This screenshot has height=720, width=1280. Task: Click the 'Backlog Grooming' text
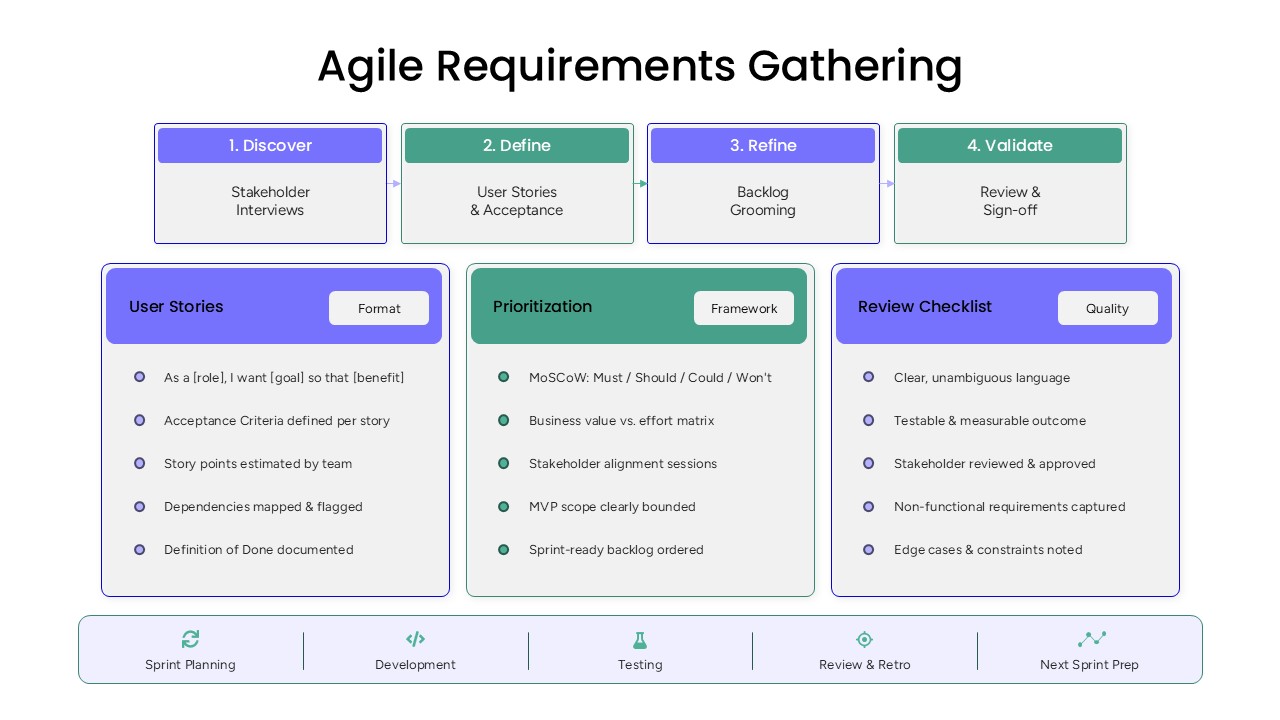[x=763, y=201]
